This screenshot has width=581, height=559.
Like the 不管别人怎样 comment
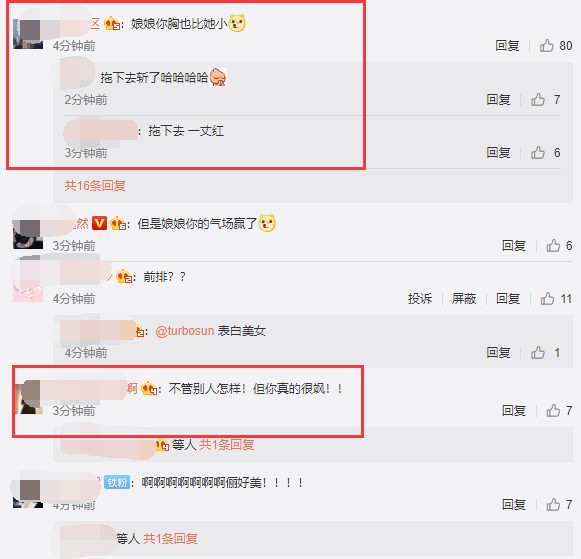(x=553, y=410)
